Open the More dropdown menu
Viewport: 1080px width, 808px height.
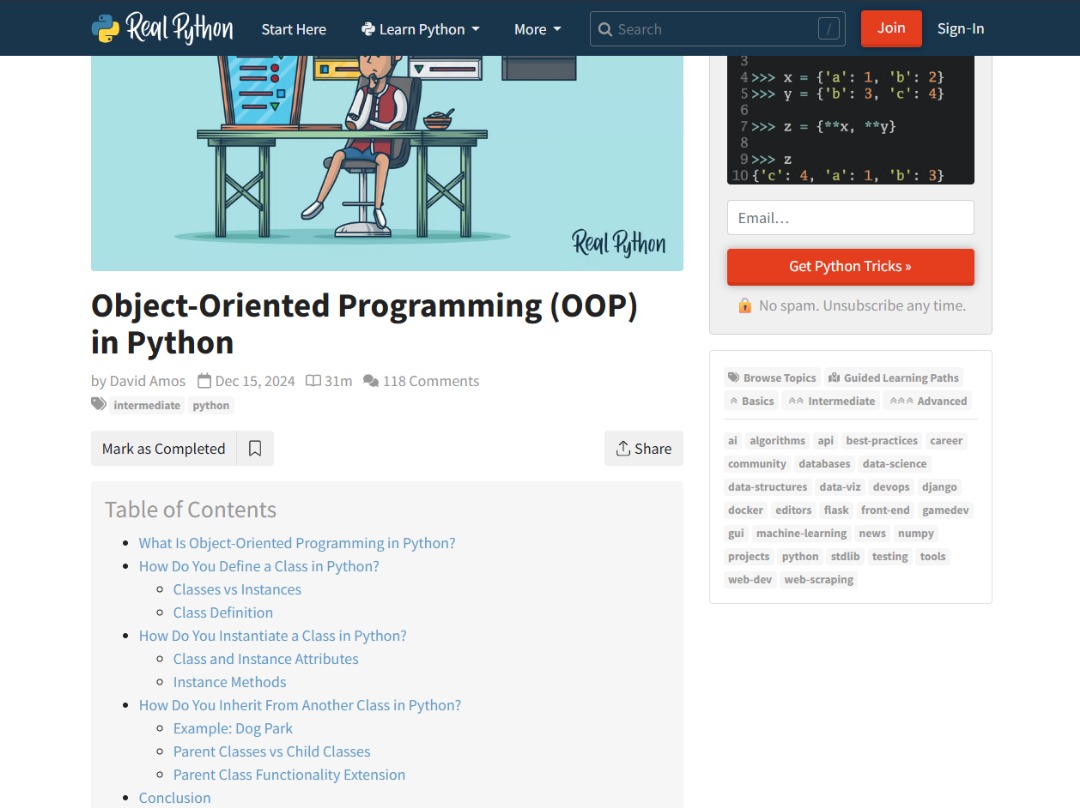(x=536, y=29)
